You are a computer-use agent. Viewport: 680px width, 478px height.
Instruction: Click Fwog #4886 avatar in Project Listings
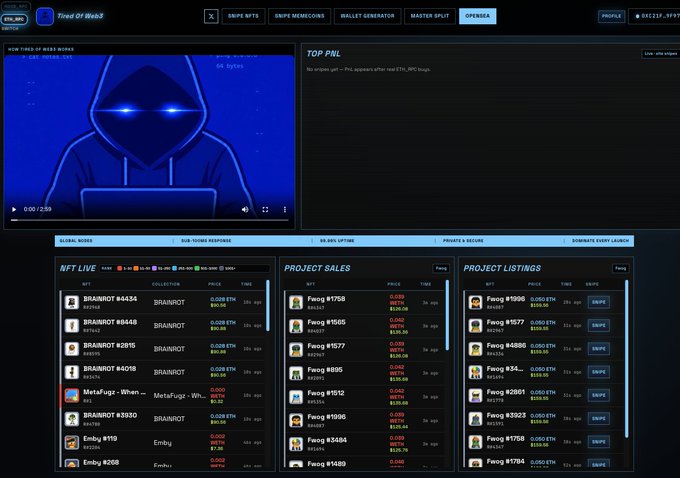tap(475, 349)
